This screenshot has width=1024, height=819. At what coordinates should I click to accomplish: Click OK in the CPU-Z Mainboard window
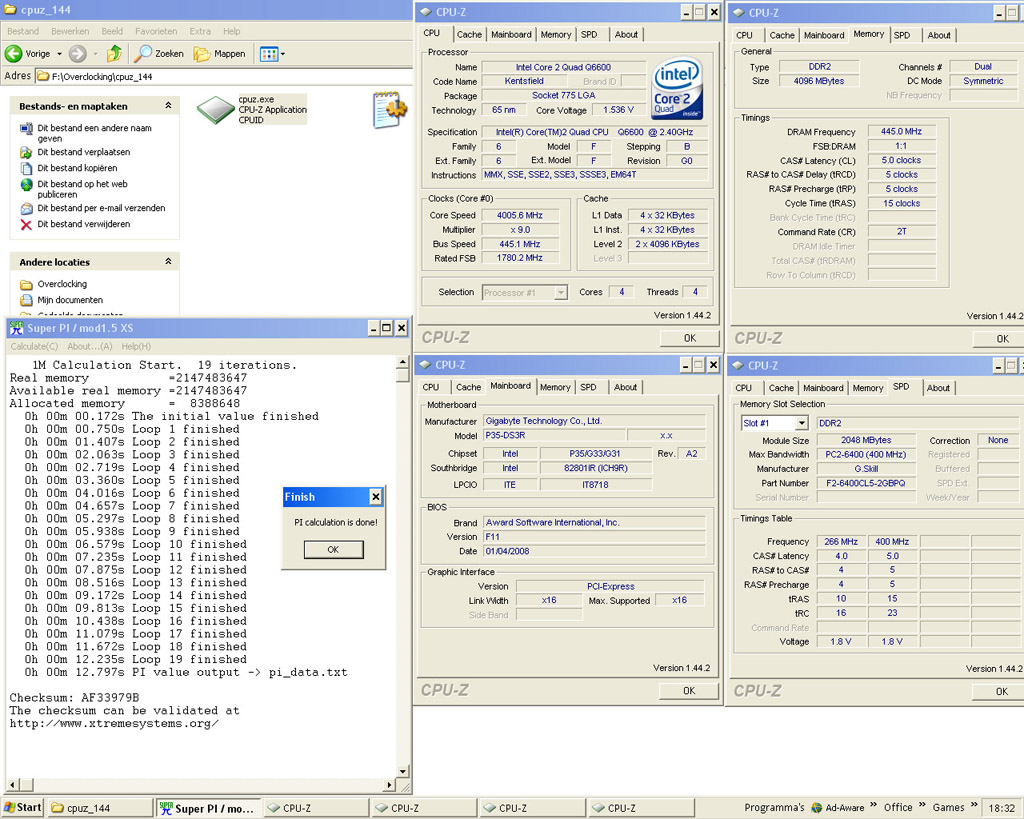(689, 690)
